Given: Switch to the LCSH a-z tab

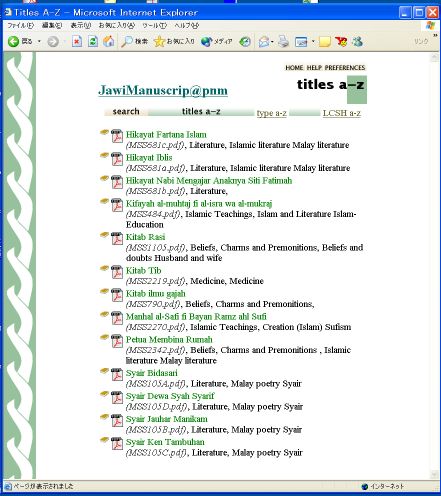Looking at the screenshot, I should [342, 113].
